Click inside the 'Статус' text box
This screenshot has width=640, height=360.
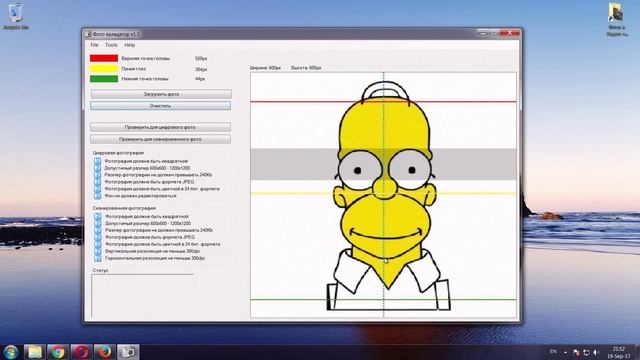[x=143, y=296]
